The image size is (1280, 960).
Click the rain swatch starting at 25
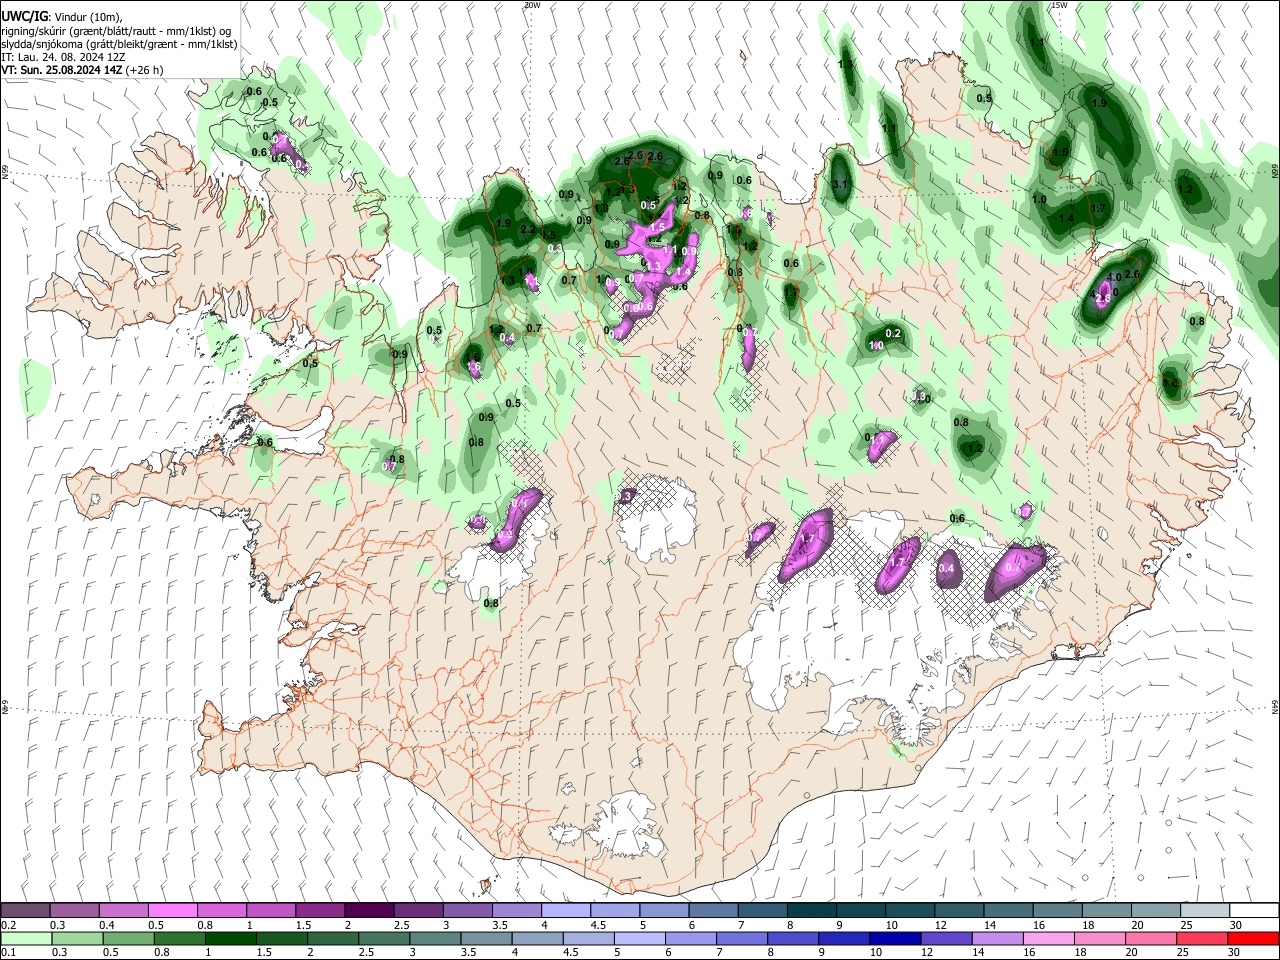tap(1201, 938)
